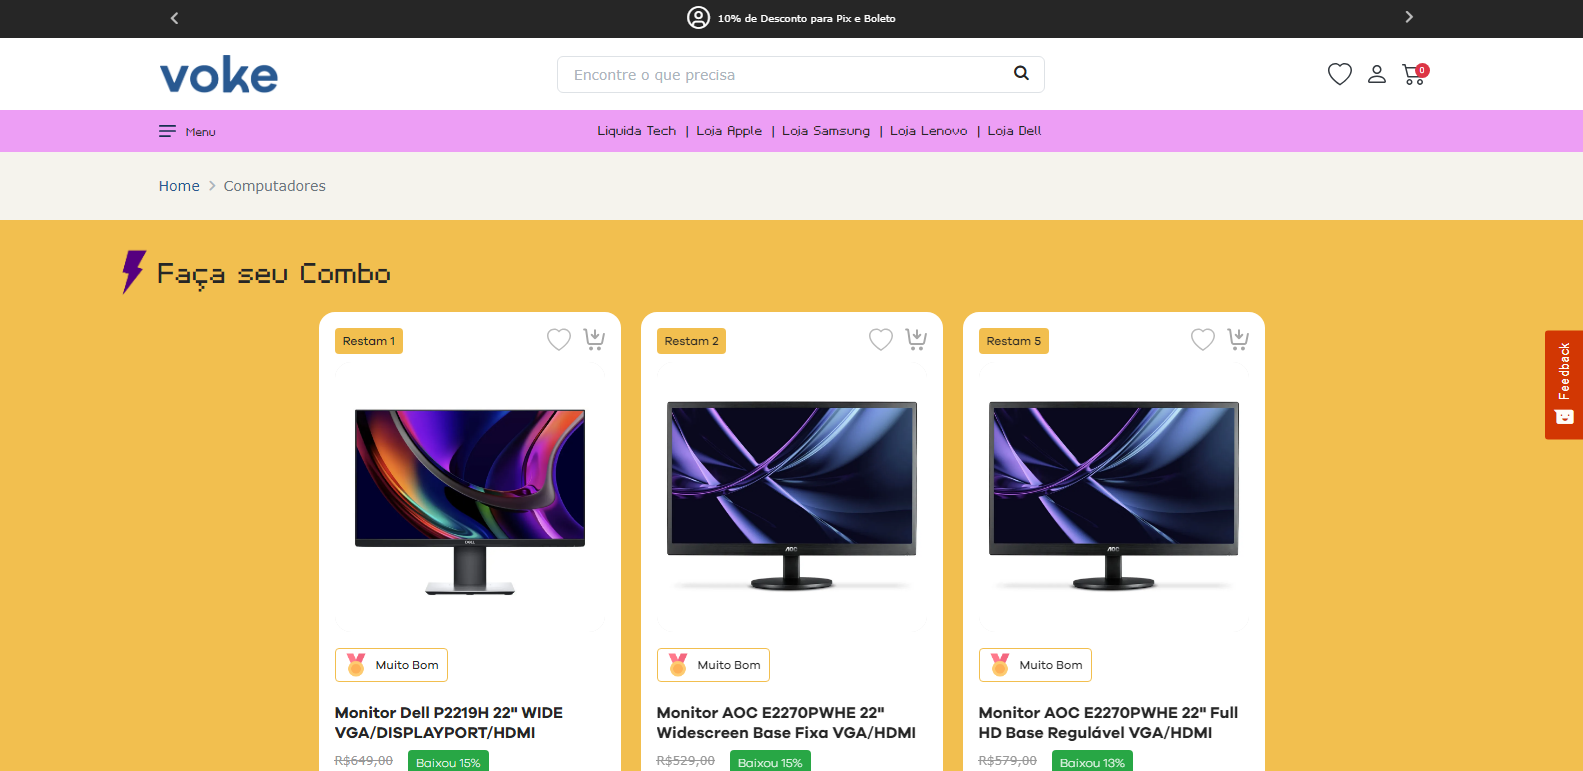Click the R$579,00 old price
The height and width of the screenshot is (771, 1583).
1007,761
